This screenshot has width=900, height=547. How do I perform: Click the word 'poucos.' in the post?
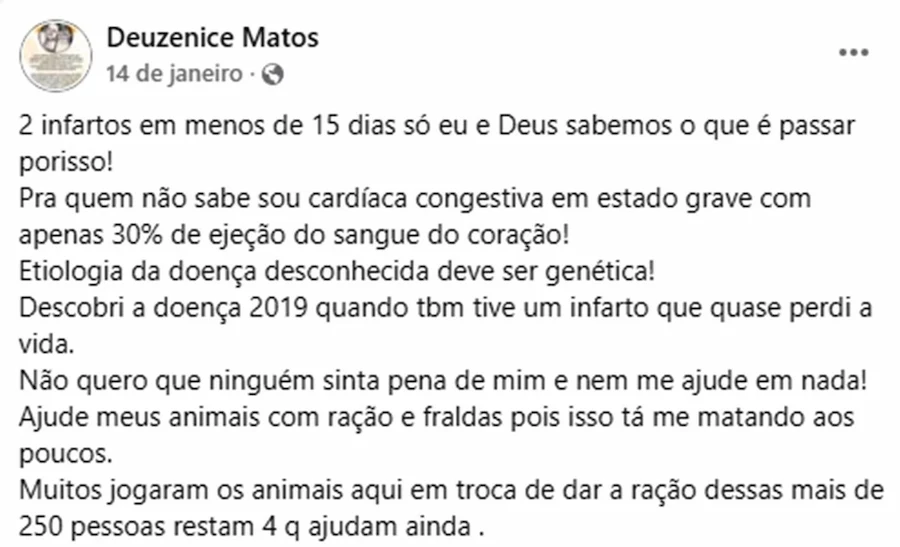(x=65, y=454)
